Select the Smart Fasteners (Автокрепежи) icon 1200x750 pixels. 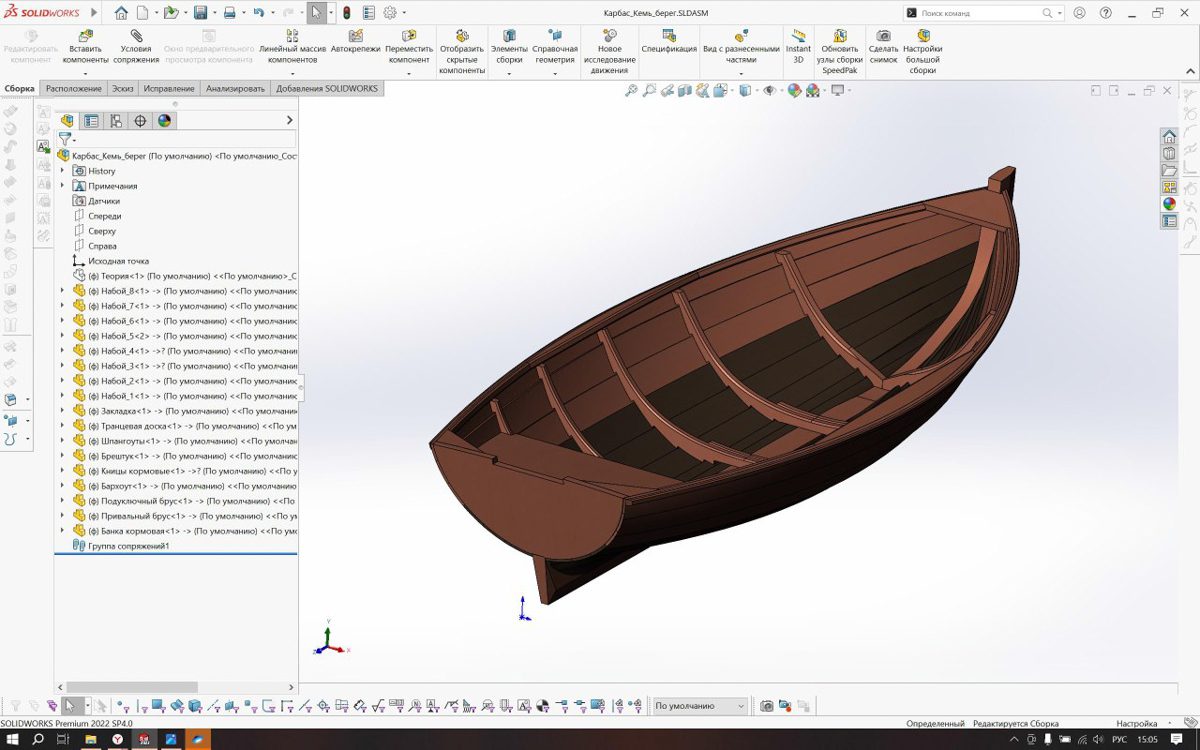355,37
